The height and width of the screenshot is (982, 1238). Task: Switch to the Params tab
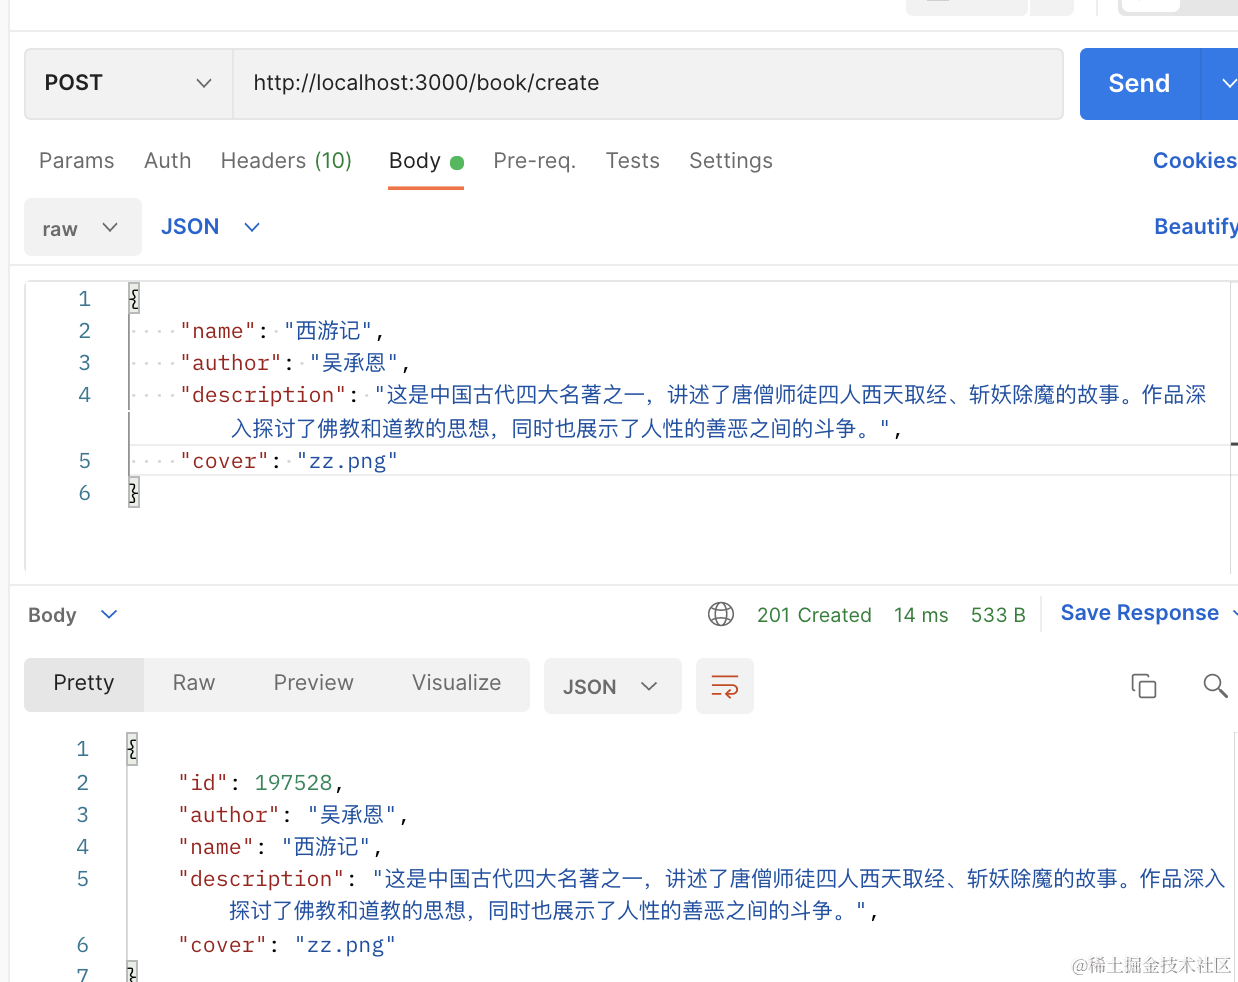[76, 161]
